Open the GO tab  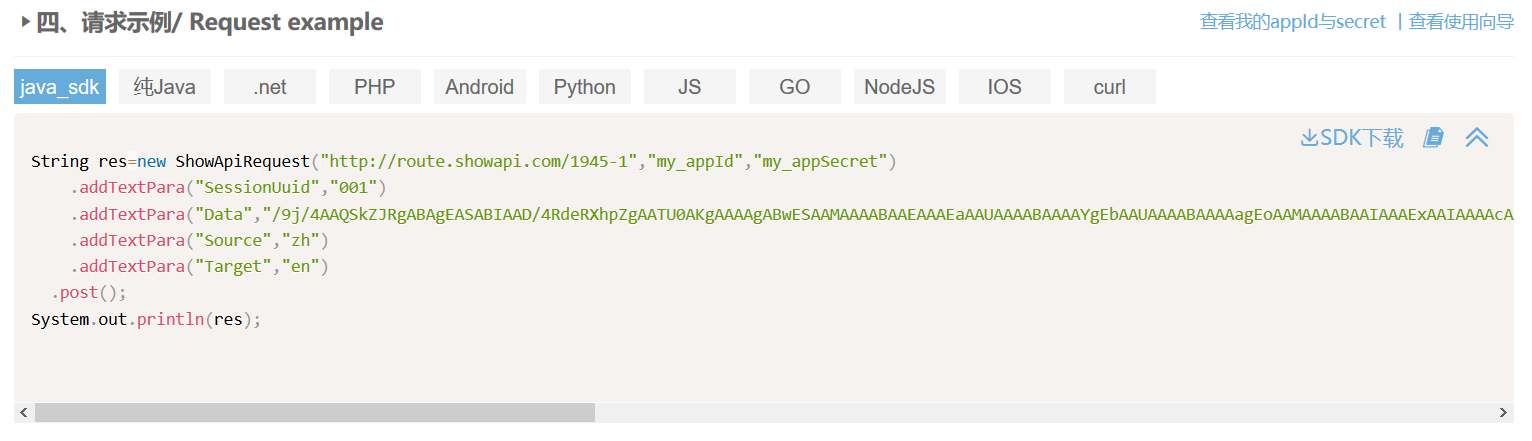tap(795, 87)
